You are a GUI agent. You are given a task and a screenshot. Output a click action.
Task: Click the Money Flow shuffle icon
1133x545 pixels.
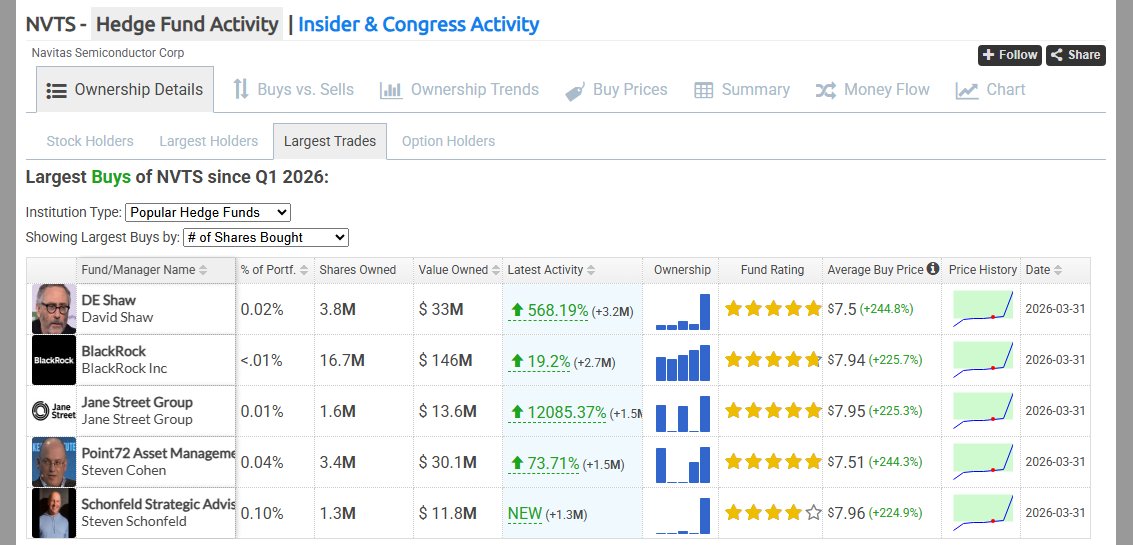coord(826,90)
